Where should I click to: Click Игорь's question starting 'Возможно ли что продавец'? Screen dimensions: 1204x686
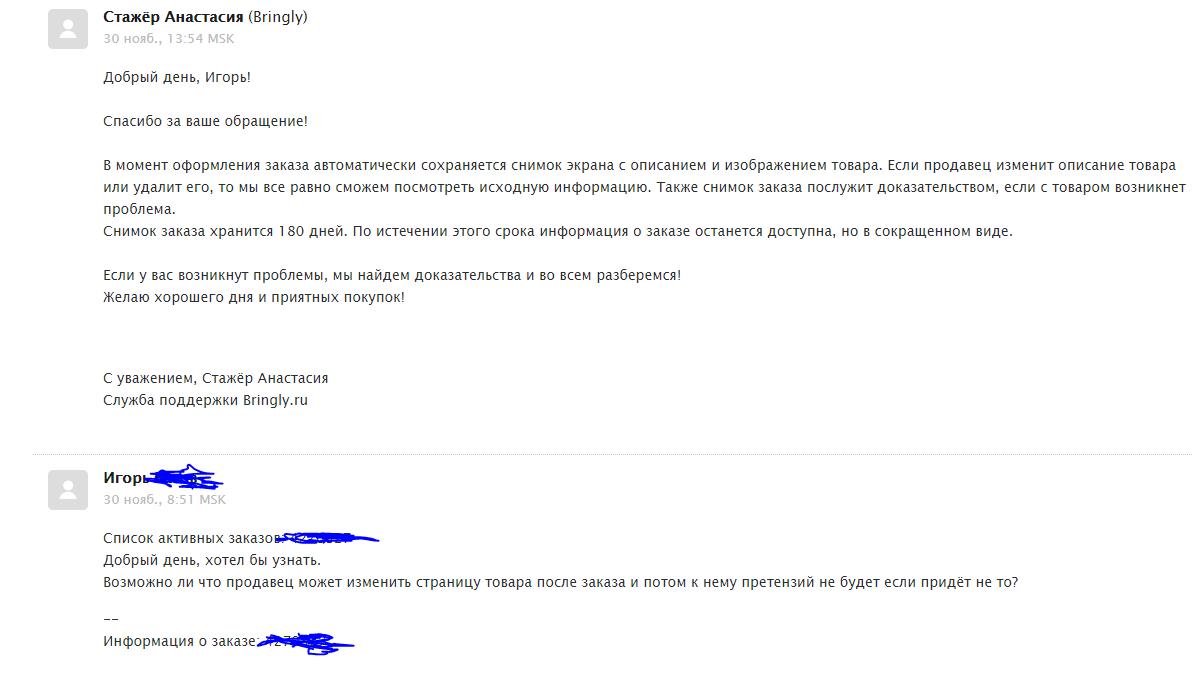[x=561, y=582]
